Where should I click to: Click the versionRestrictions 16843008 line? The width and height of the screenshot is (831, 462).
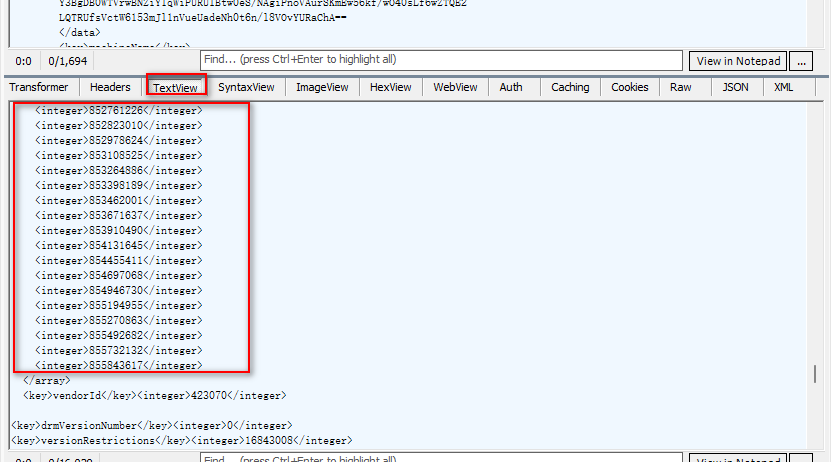pyautogui.click(x=182, y=441)
